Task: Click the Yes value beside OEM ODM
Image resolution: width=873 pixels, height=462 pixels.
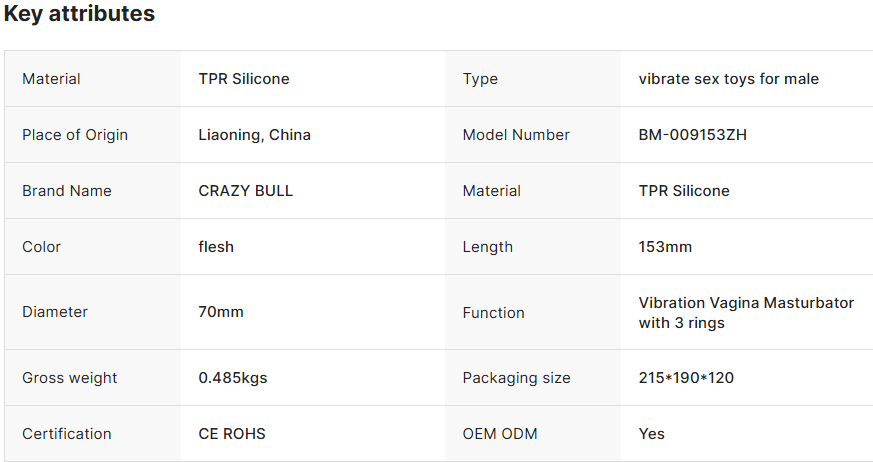Action: pos(652,434)
